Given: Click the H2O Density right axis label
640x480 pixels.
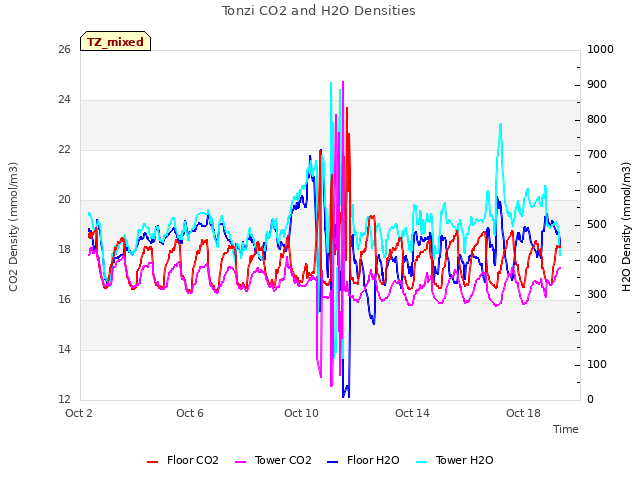Looking at the screenshot, I should 626,227.
